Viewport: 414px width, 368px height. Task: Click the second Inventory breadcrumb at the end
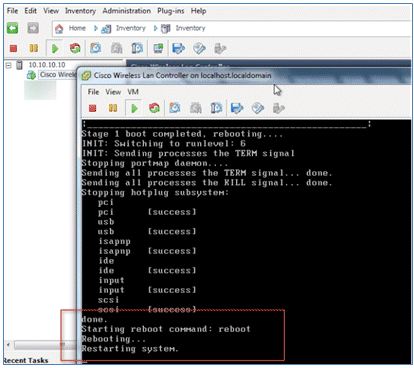[190, 28]
